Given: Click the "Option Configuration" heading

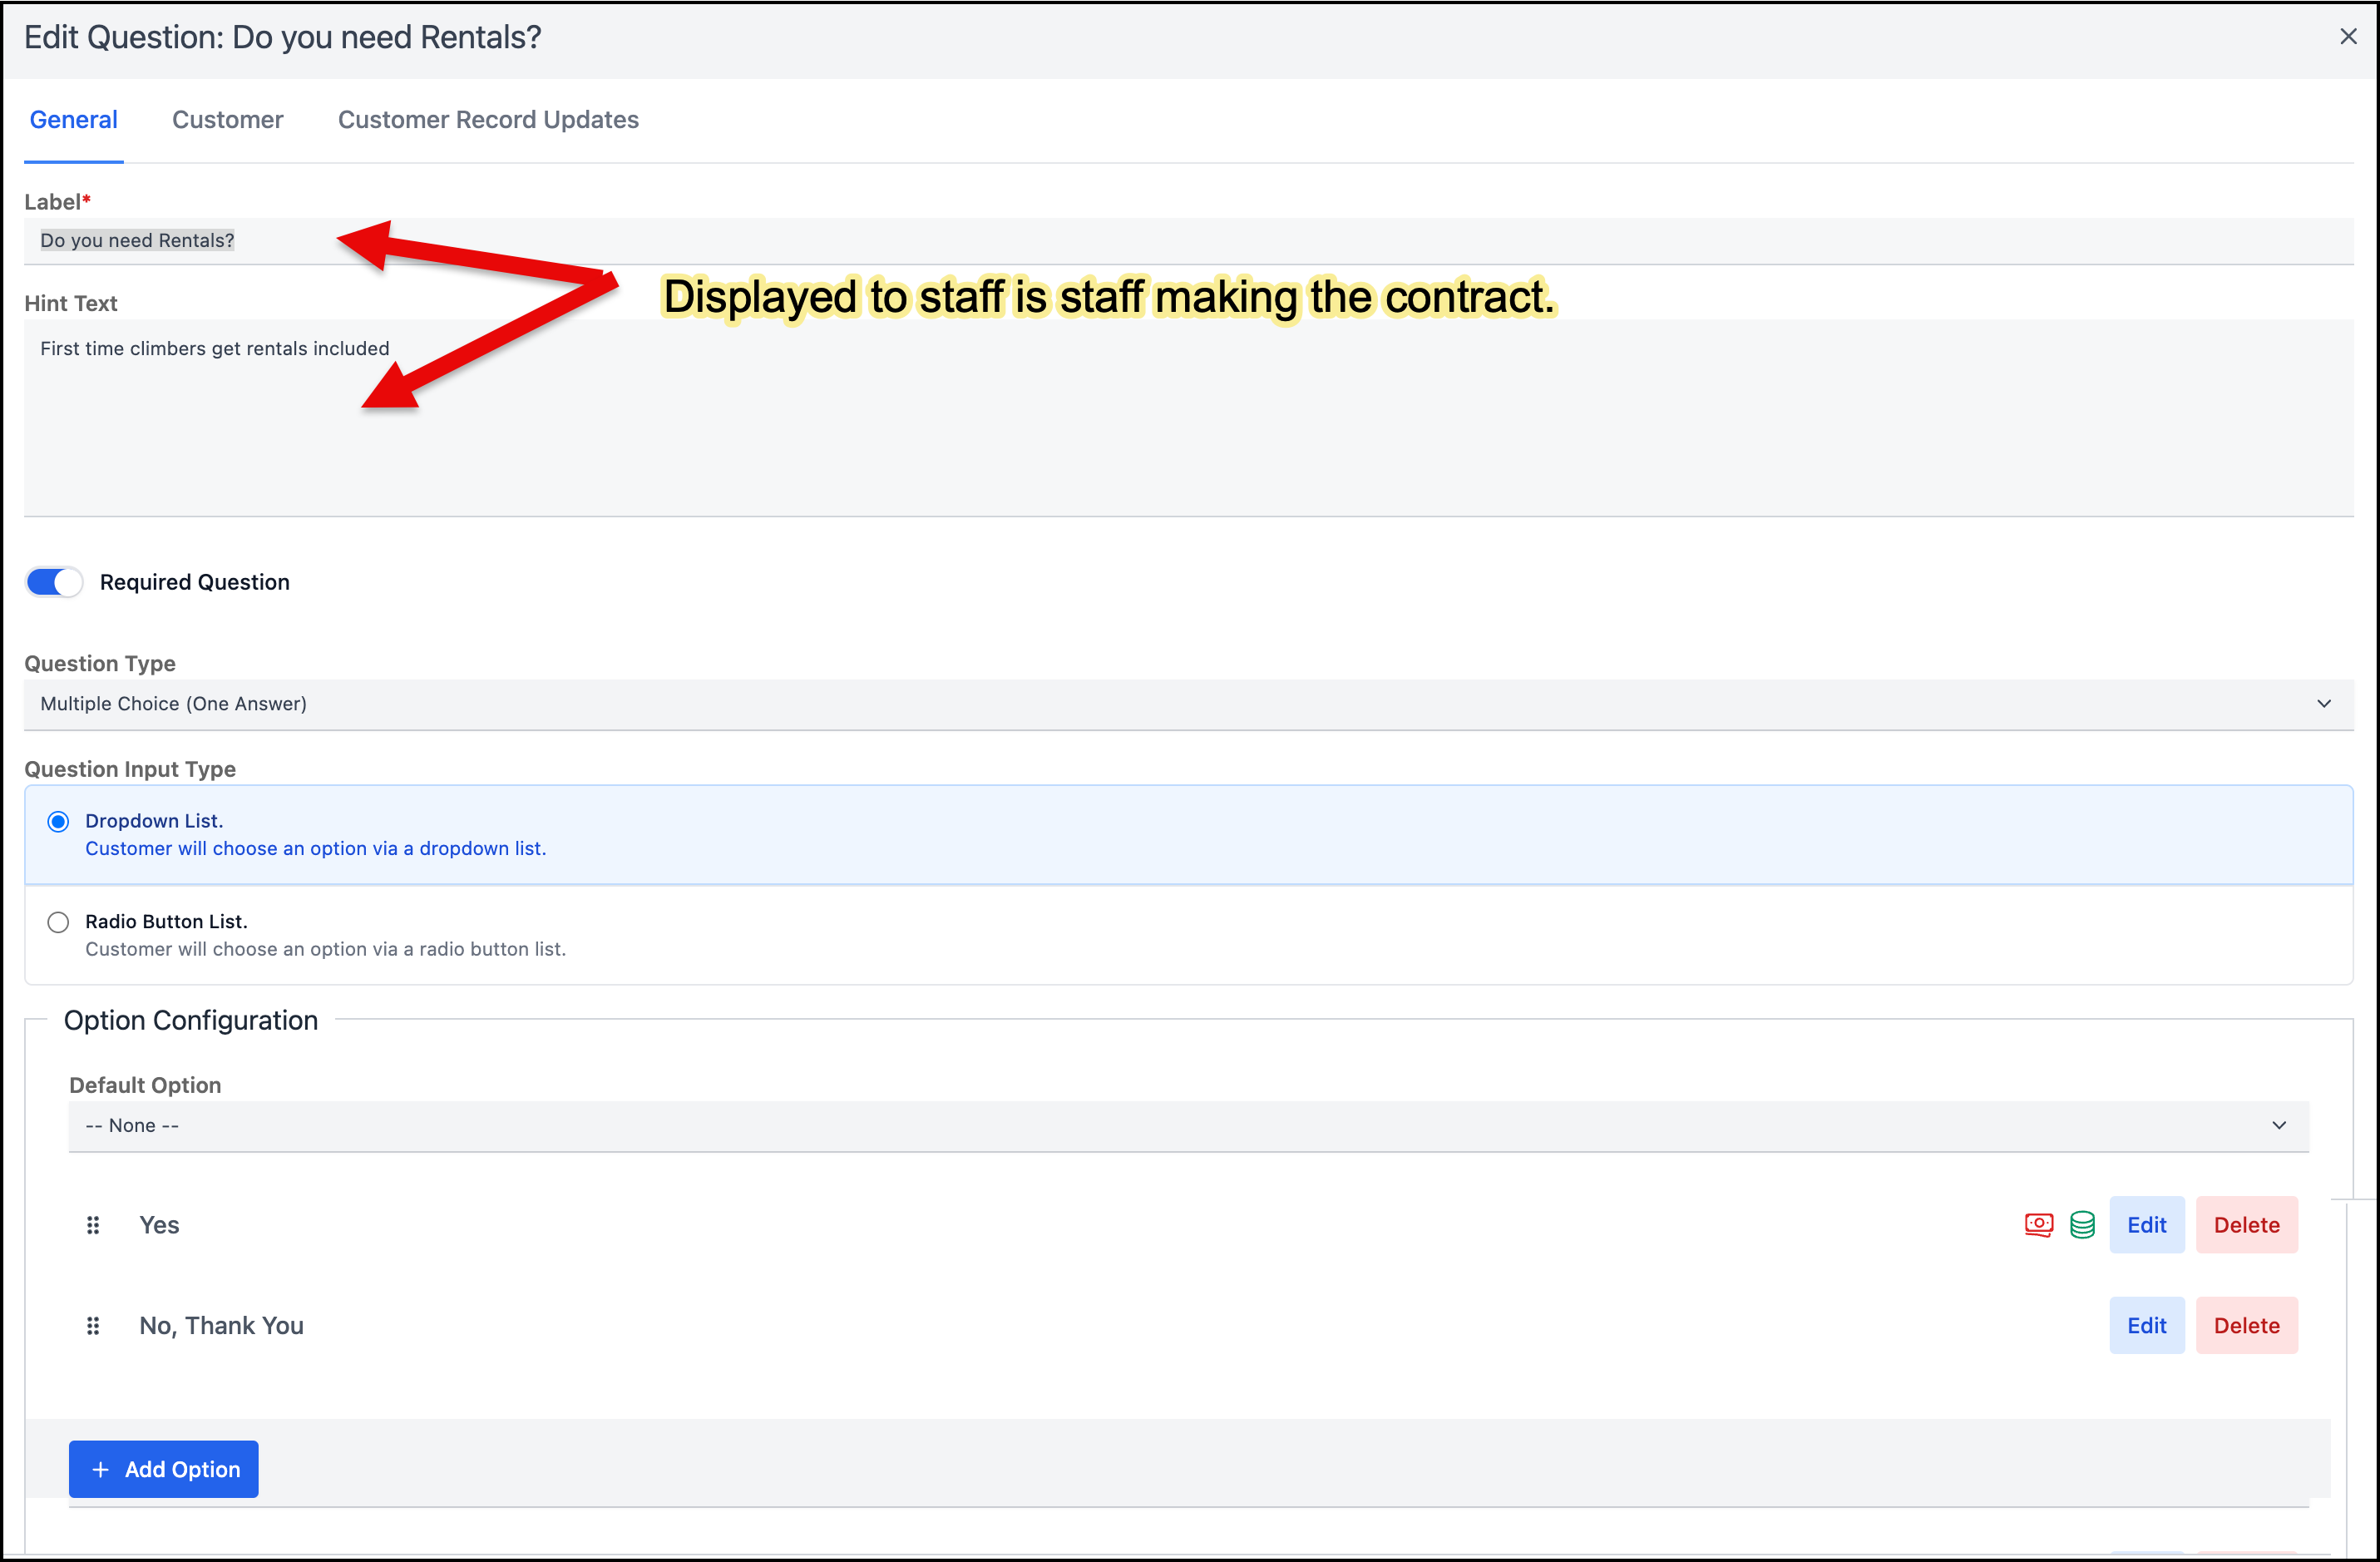Looking at the screenshot, I should point(191,1020).
